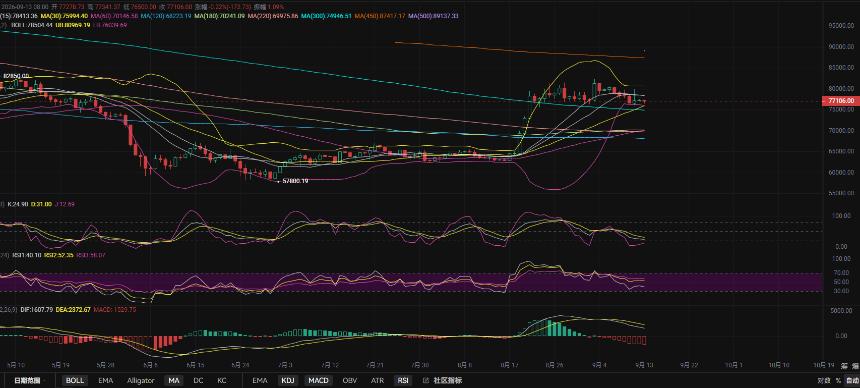
Task: Select 自动 auto scale mode
Action: click(852, 380)
